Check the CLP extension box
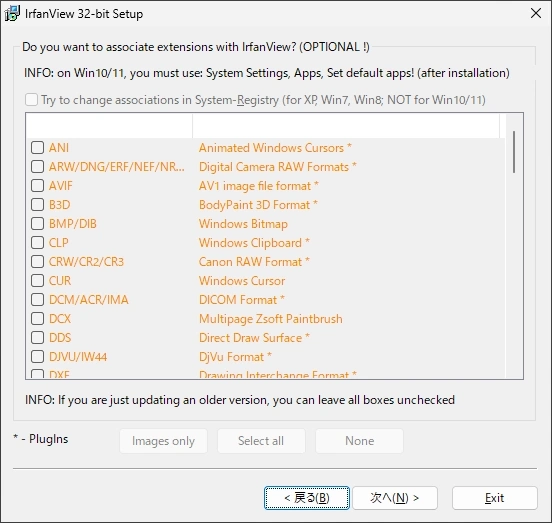The width and height of the screenshot is (552, 523). tap(37, 243)
